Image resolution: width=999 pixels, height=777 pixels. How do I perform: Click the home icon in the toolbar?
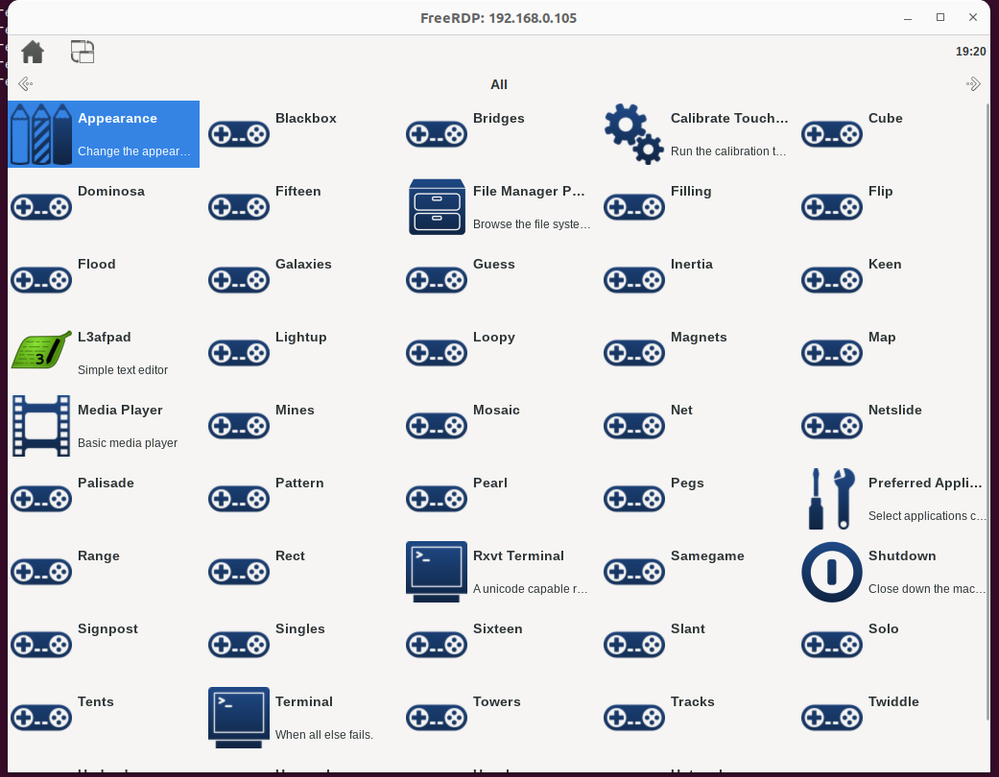(32, 52)
